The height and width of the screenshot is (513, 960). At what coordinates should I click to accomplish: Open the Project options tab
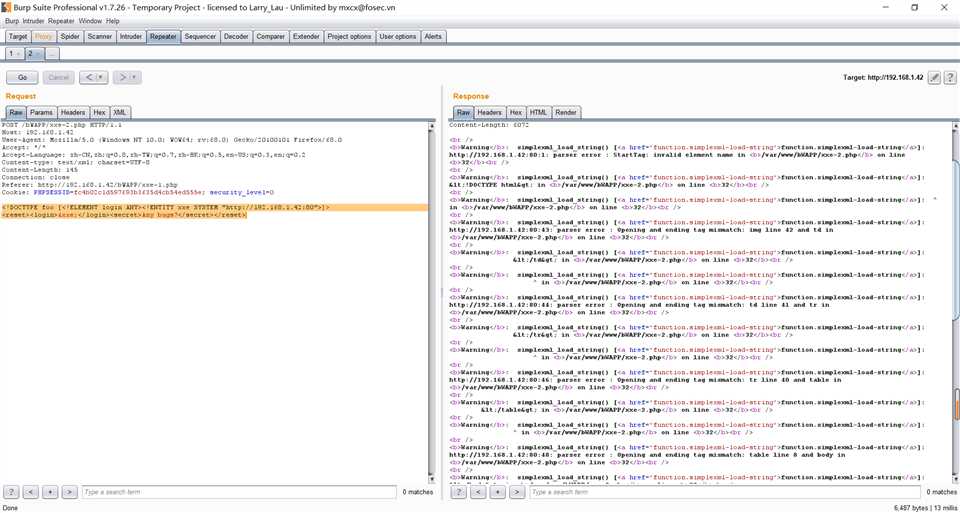click(350, 37)
